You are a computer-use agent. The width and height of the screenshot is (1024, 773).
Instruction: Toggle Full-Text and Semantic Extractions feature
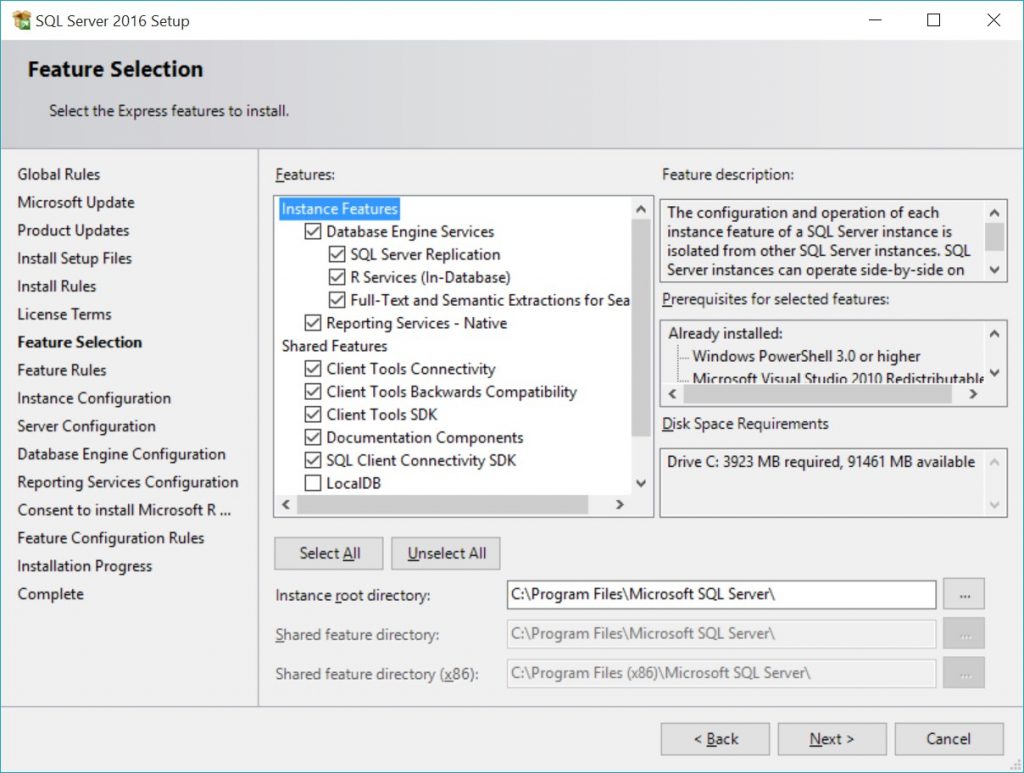(339, 300)
